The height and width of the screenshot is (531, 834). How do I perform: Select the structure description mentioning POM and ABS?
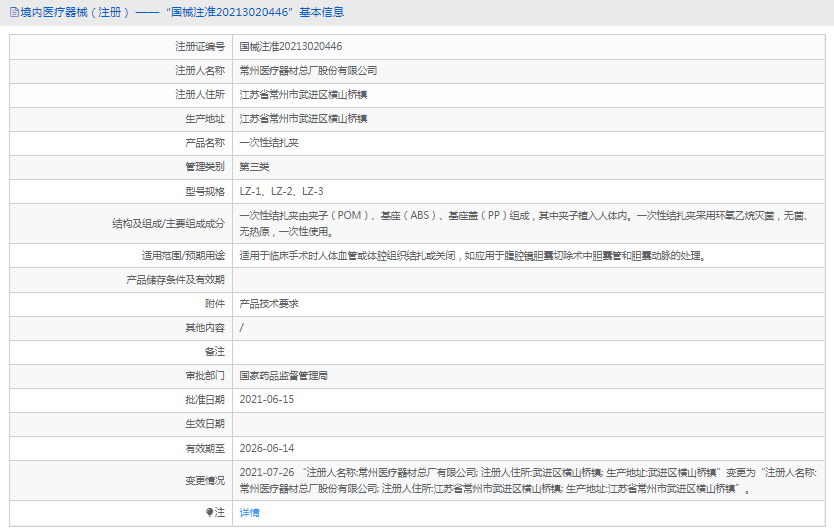click(x=526, y=223)
